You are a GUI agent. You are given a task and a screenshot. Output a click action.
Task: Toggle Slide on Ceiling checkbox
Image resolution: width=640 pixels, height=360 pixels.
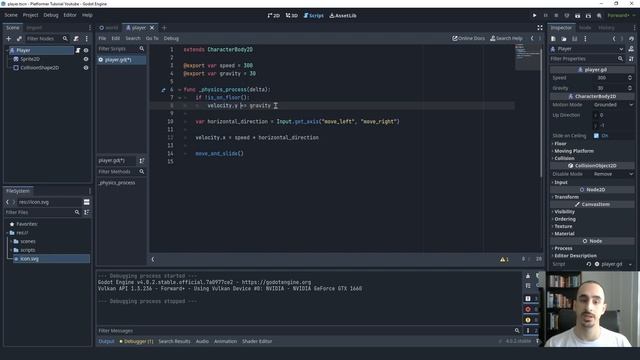pos(596,136)
